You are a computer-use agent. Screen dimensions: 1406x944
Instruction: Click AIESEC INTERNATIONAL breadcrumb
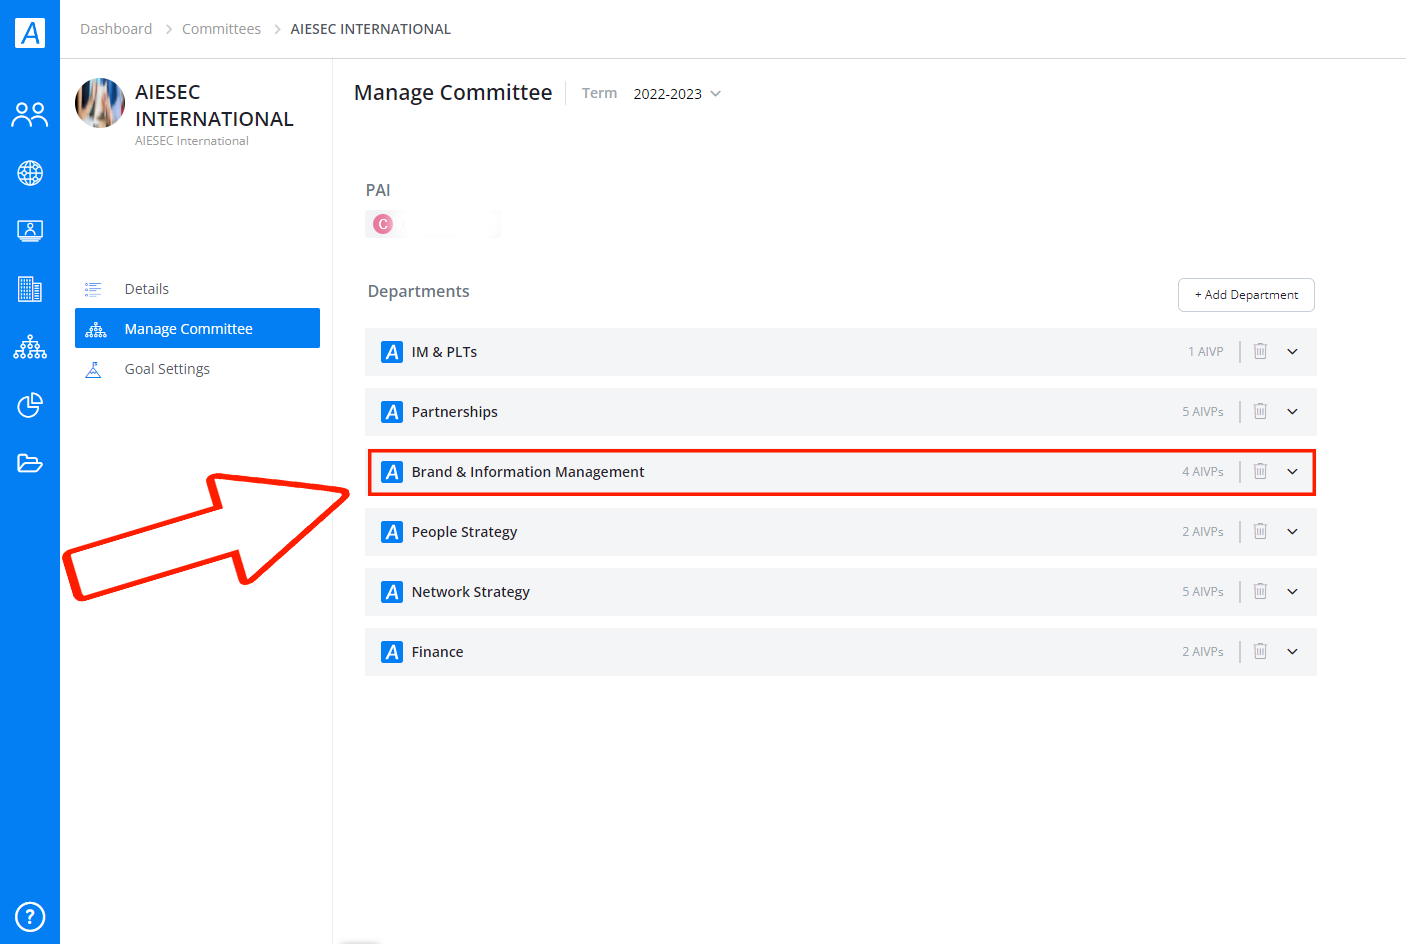(370, 29)
